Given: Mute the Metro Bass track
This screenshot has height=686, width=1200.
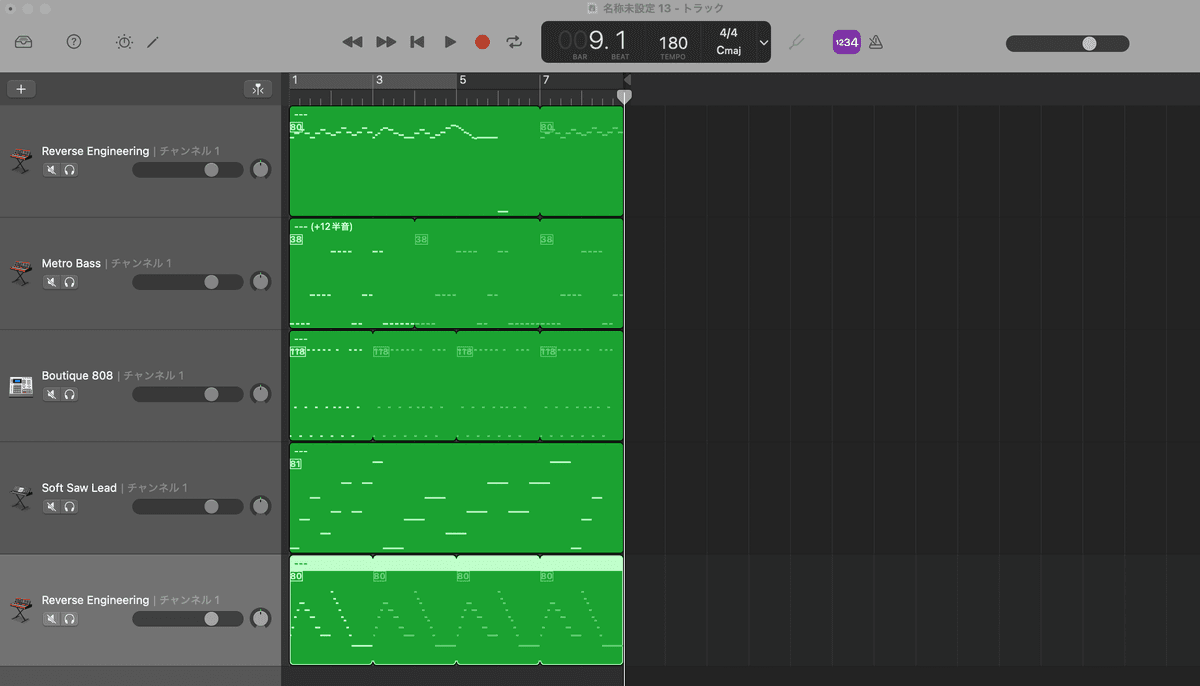Looking at the screenshot, I should 51,282.
